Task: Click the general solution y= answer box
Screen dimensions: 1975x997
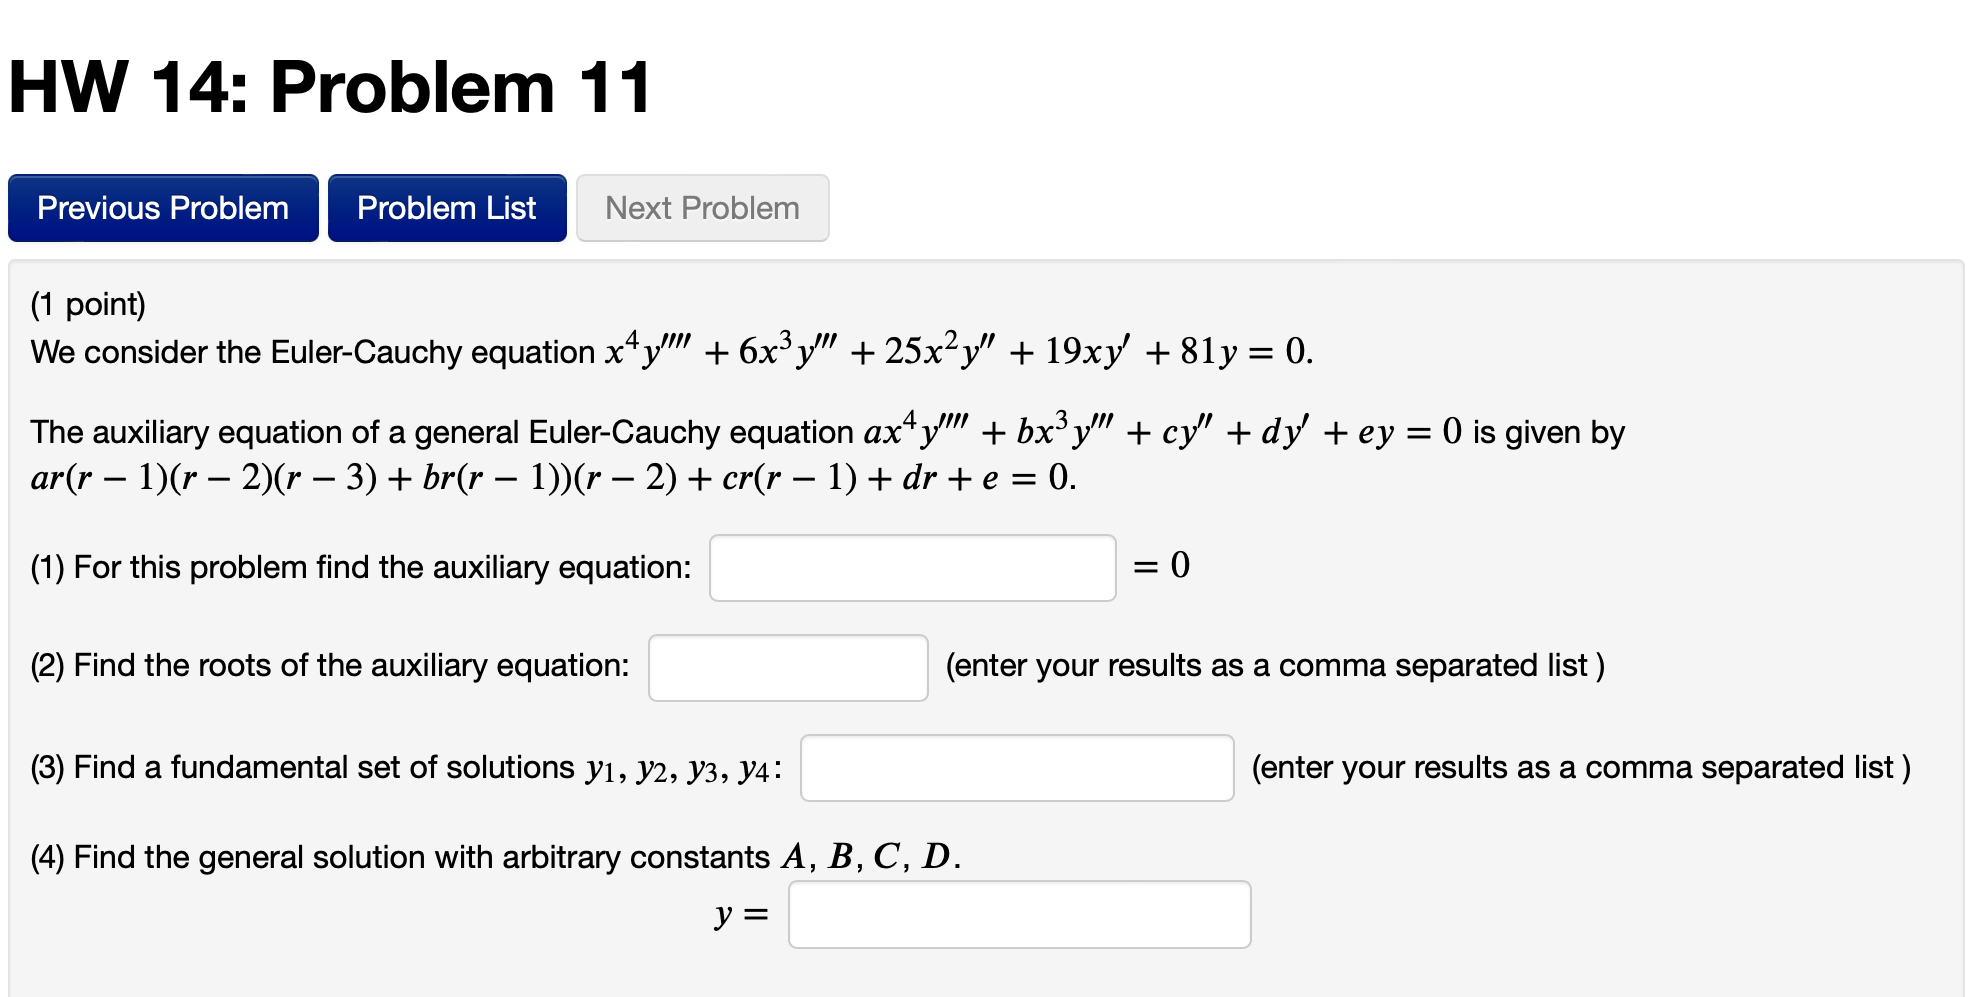Action: tap(1018, 914)
